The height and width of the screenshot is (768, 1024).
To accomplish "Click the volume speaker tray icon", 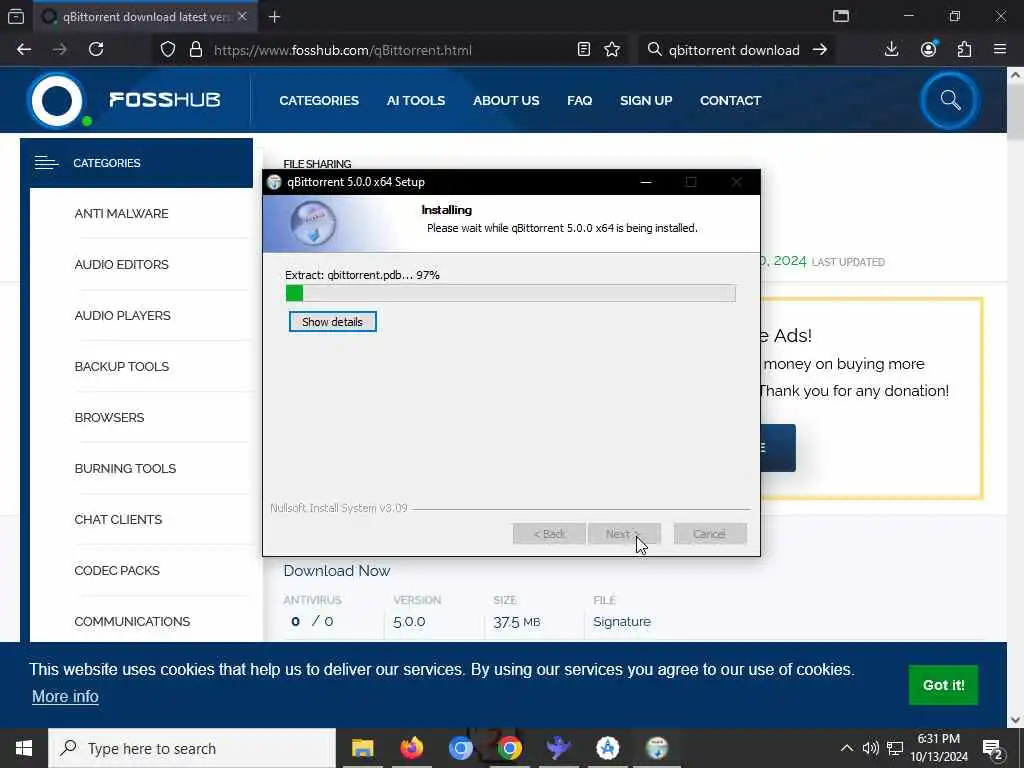I will pos(870,748).
